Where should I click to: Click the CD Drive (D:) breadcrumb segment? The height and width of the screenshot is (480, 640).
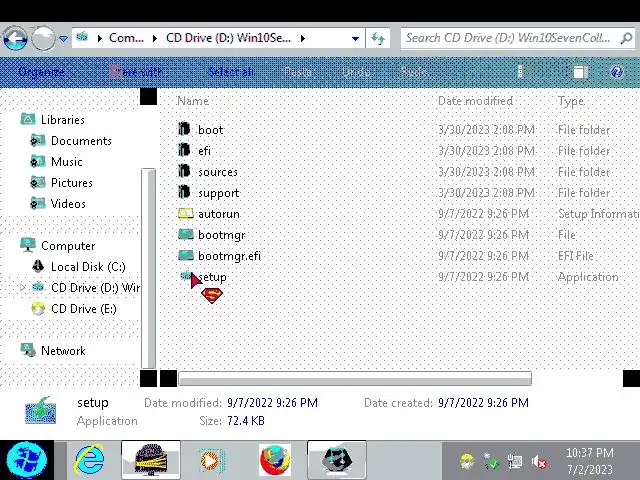[x=228, y=38]
